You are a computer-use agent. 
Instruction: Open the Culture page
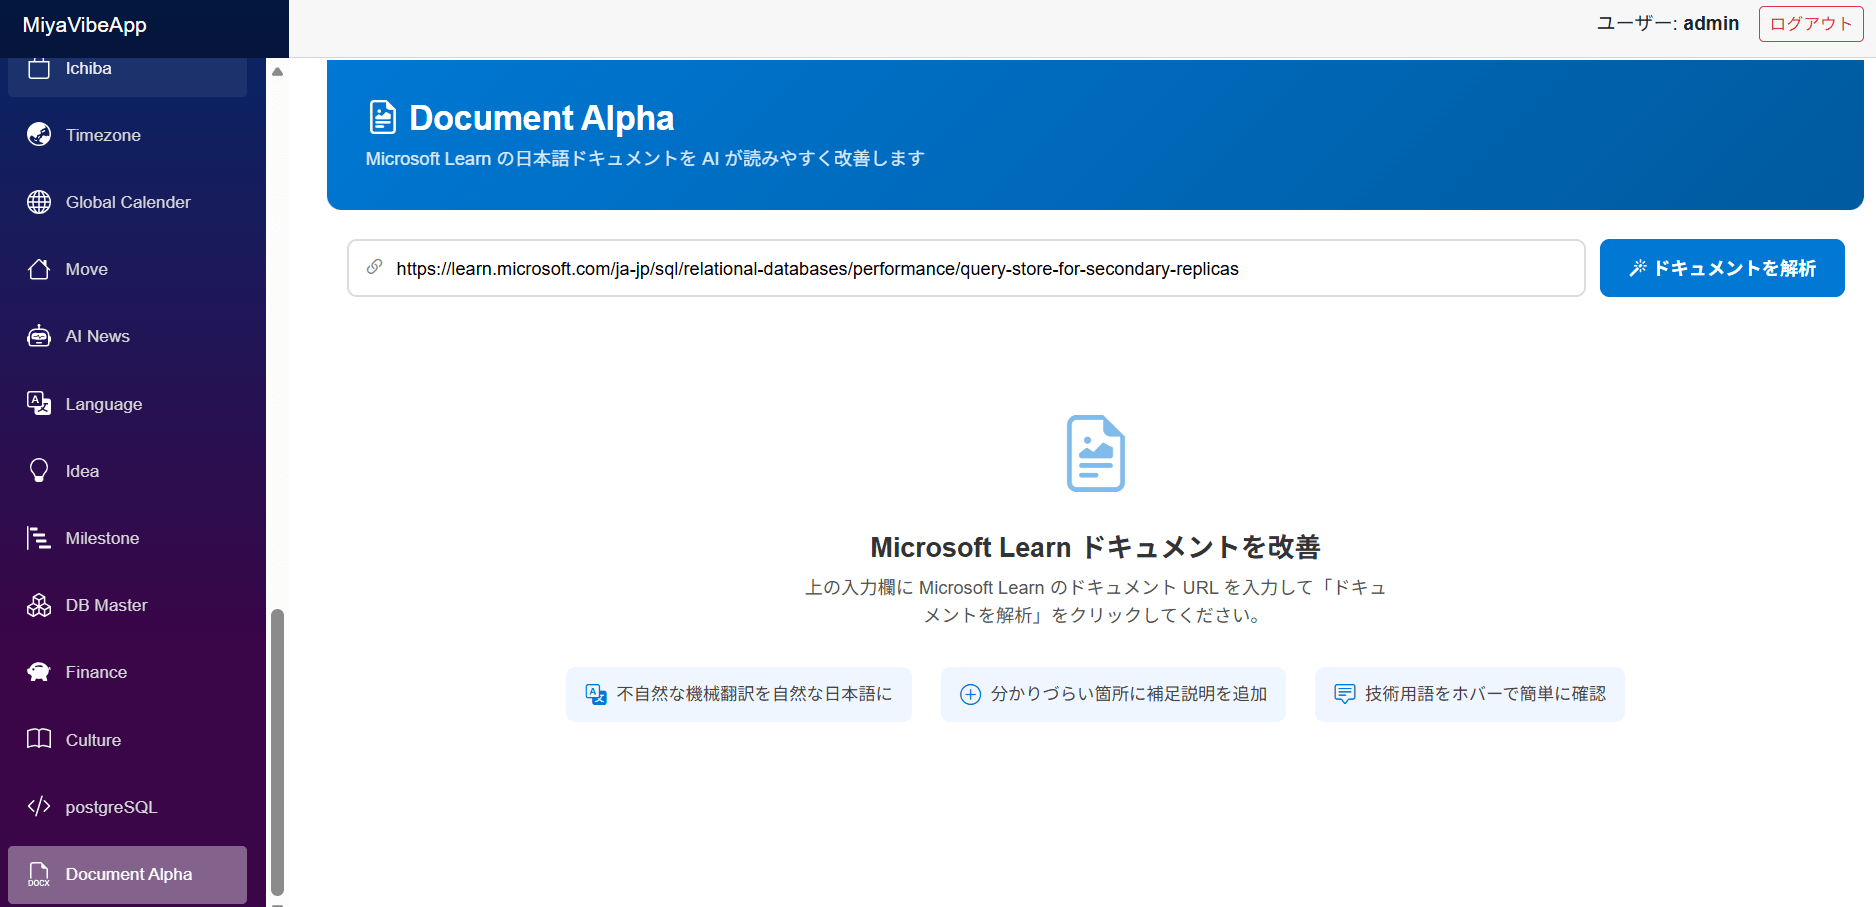127,739
